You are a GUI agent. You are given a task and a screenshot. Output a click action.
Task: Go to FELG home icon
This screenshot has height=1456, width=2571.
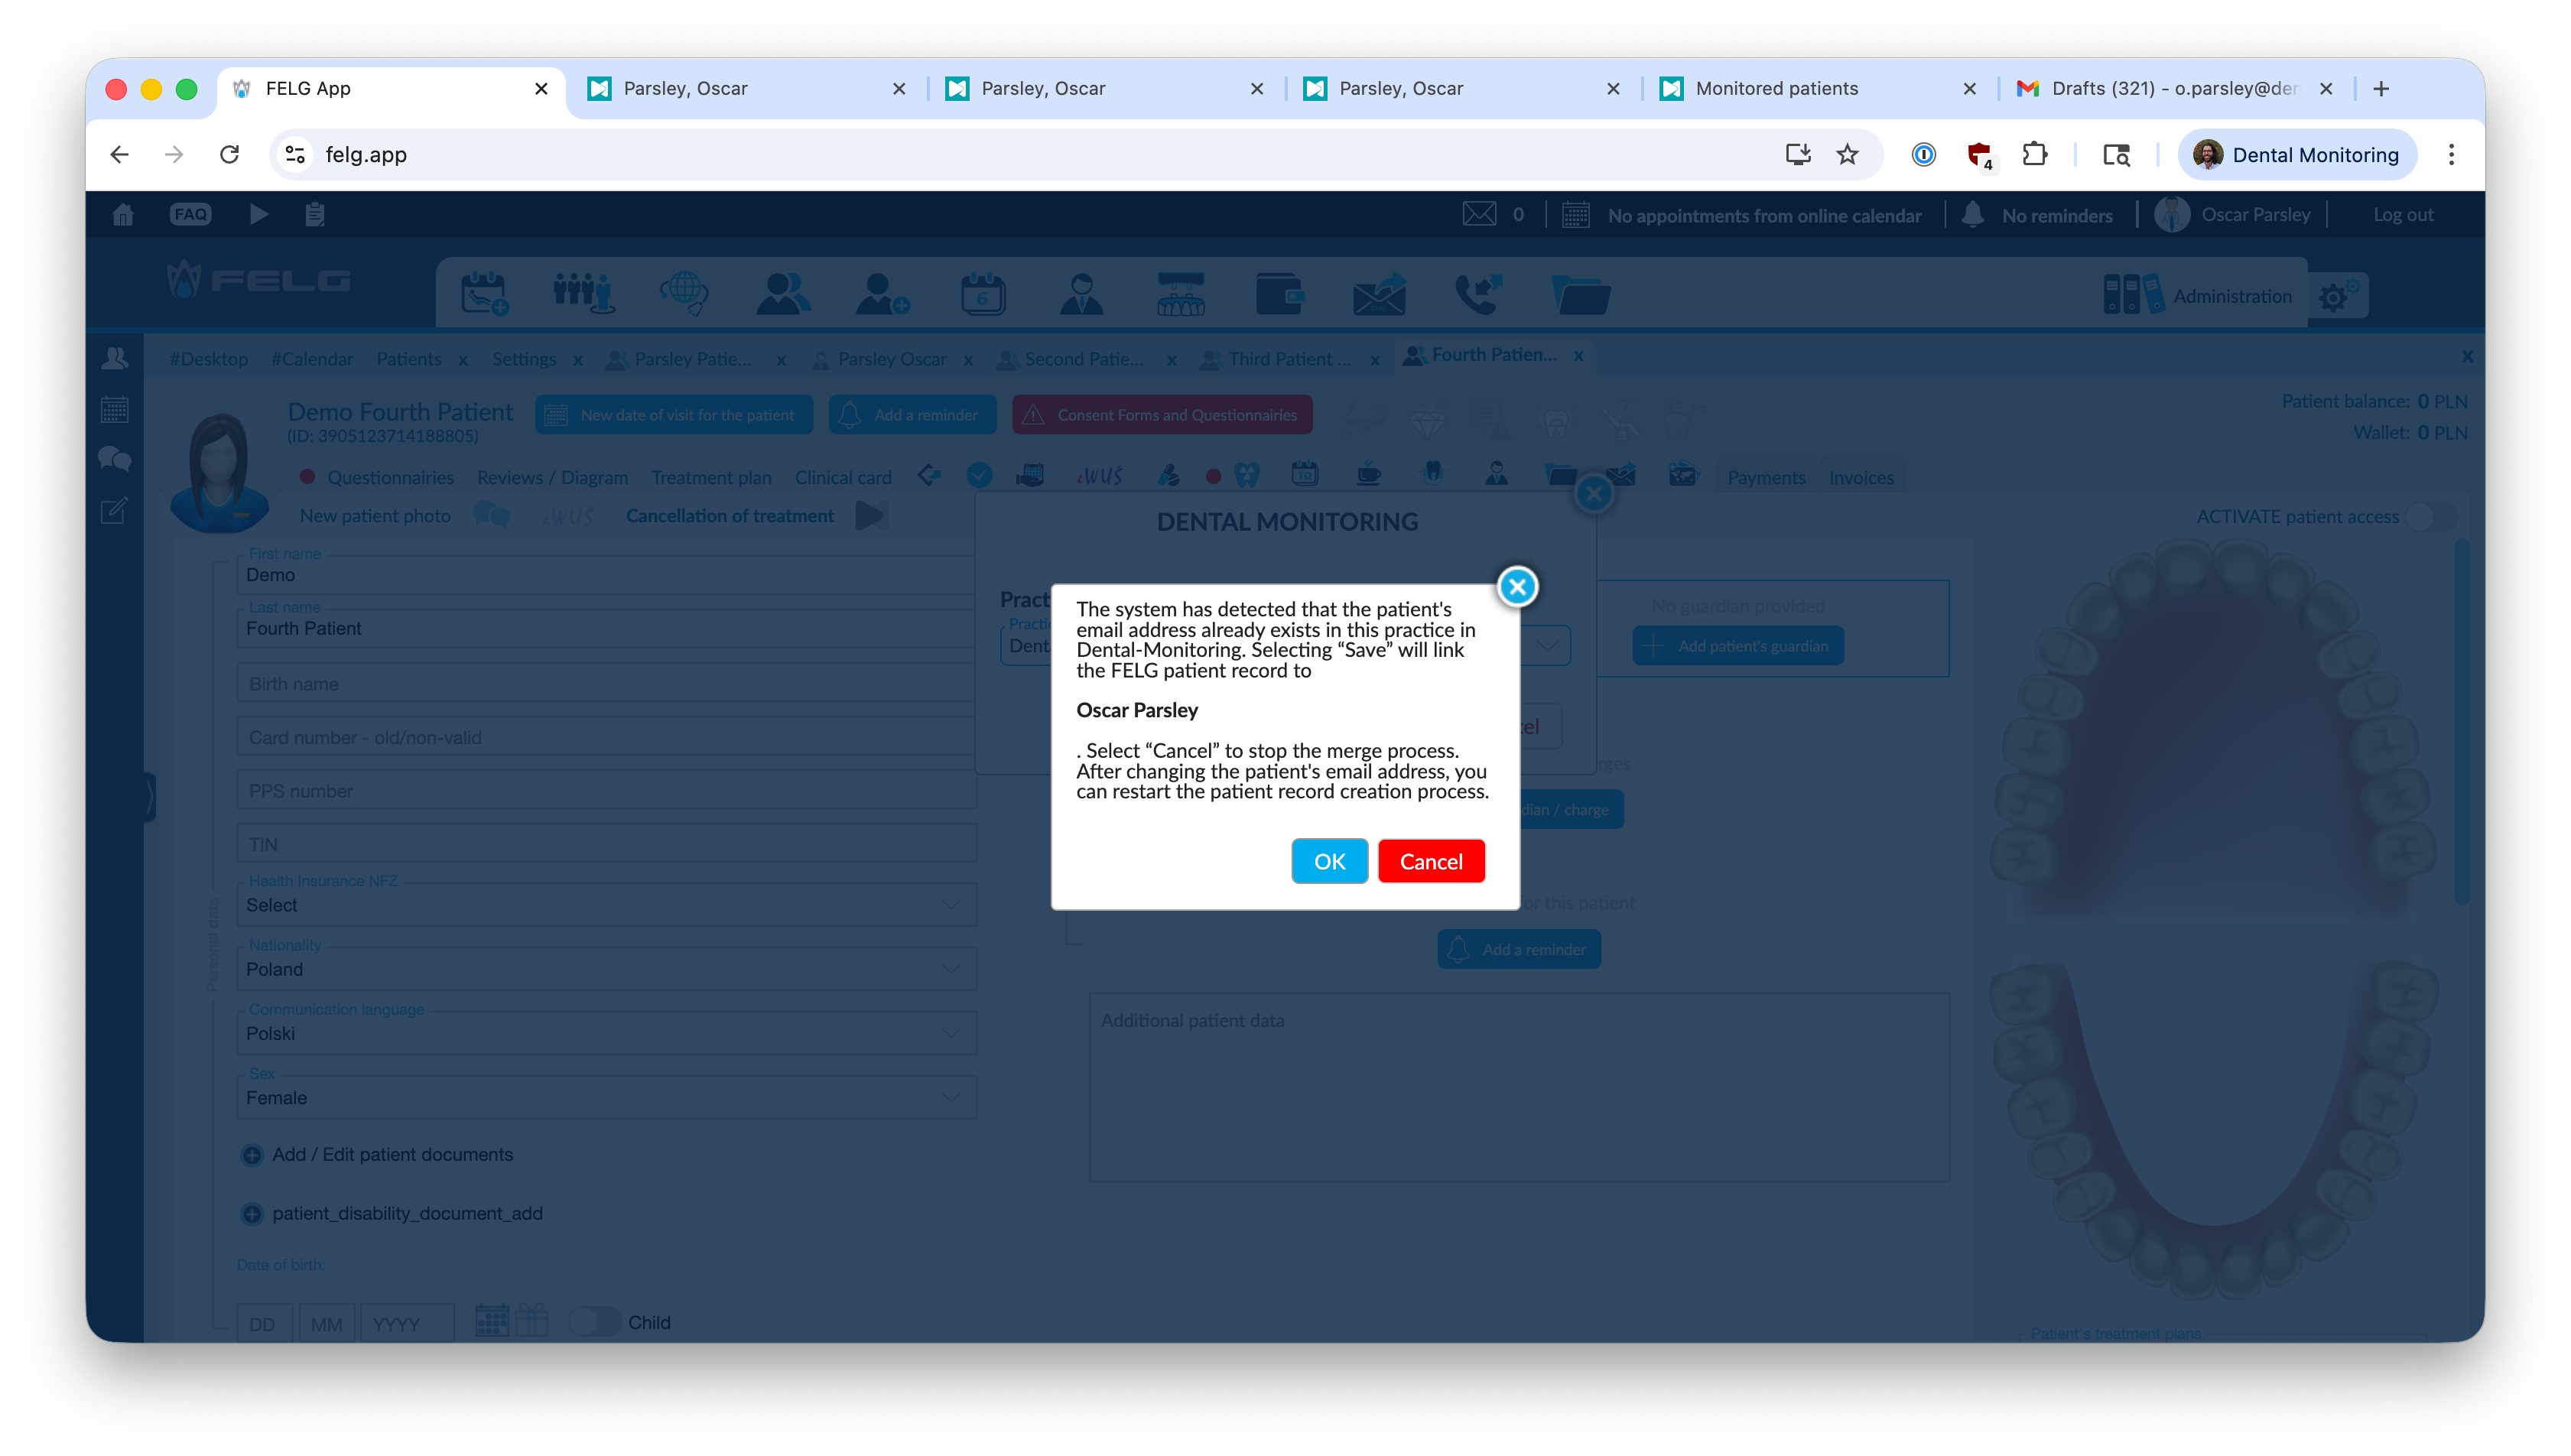[123, 214]
